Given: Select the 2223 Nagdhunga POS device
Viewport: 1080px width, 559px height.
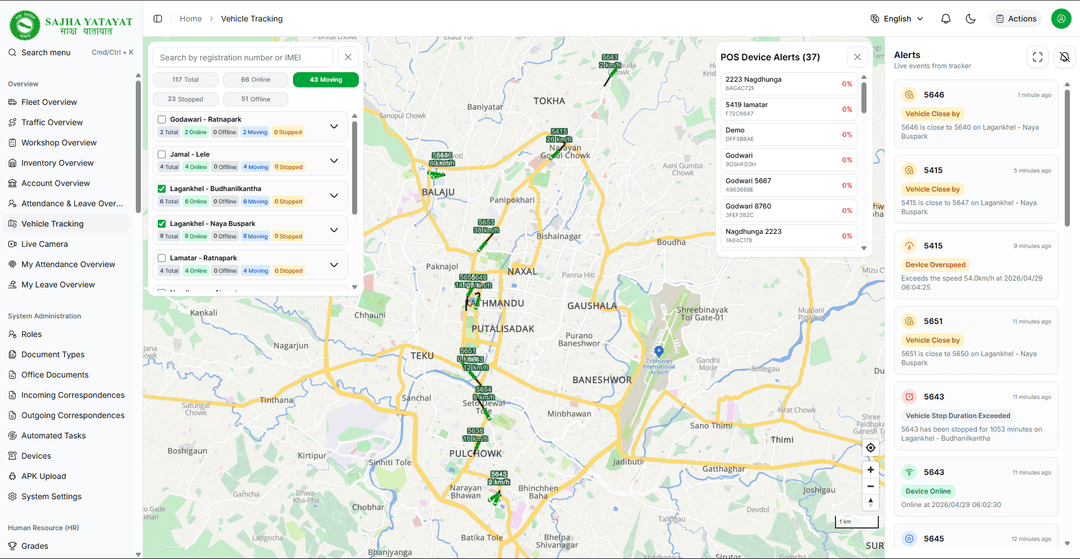Looking at the screenshot, I should [x=788, y=83].
